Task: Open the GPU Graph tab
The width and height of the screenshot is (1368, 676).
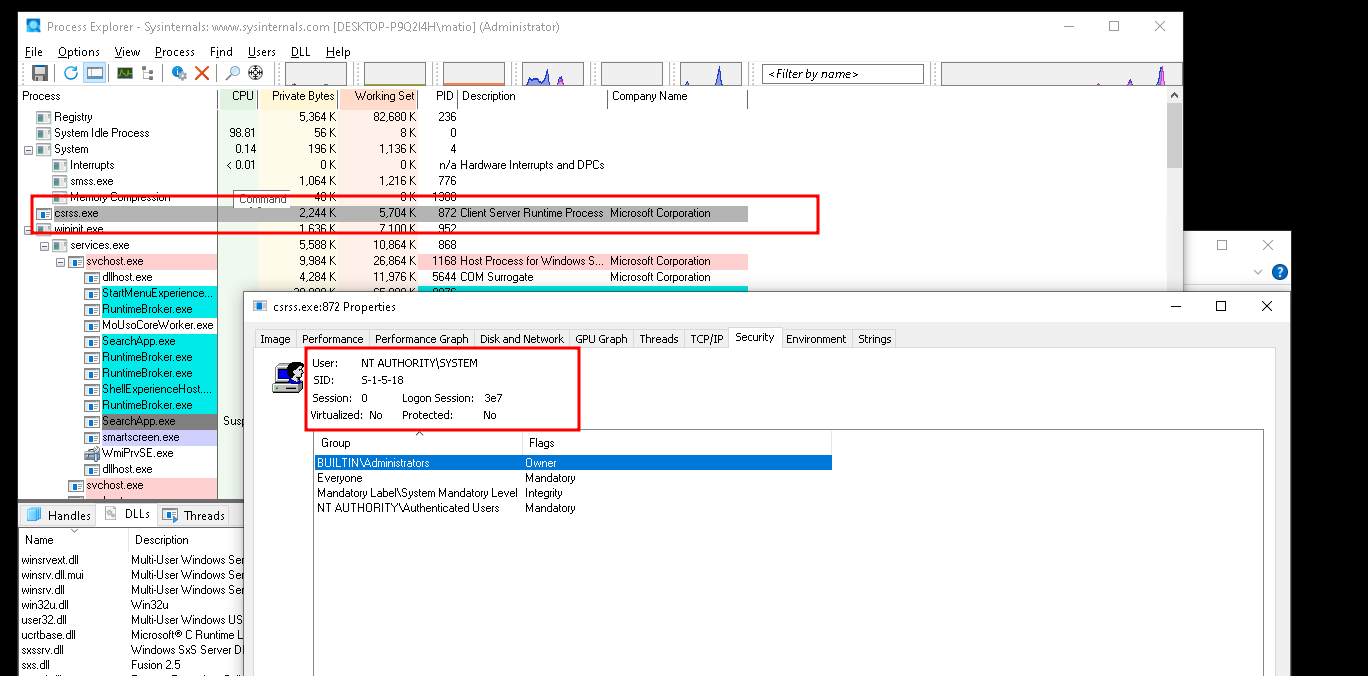Action: 601,339
